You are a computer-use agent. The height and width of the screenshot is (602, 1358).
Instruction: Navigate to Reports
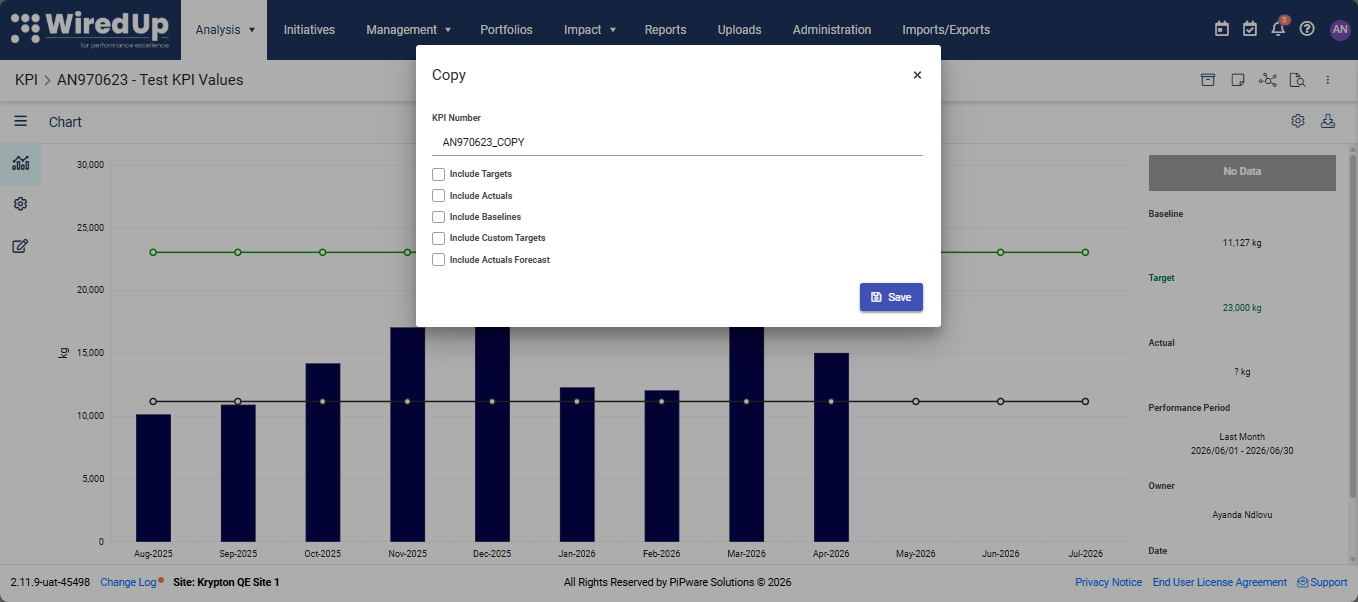tap(665, 30)
